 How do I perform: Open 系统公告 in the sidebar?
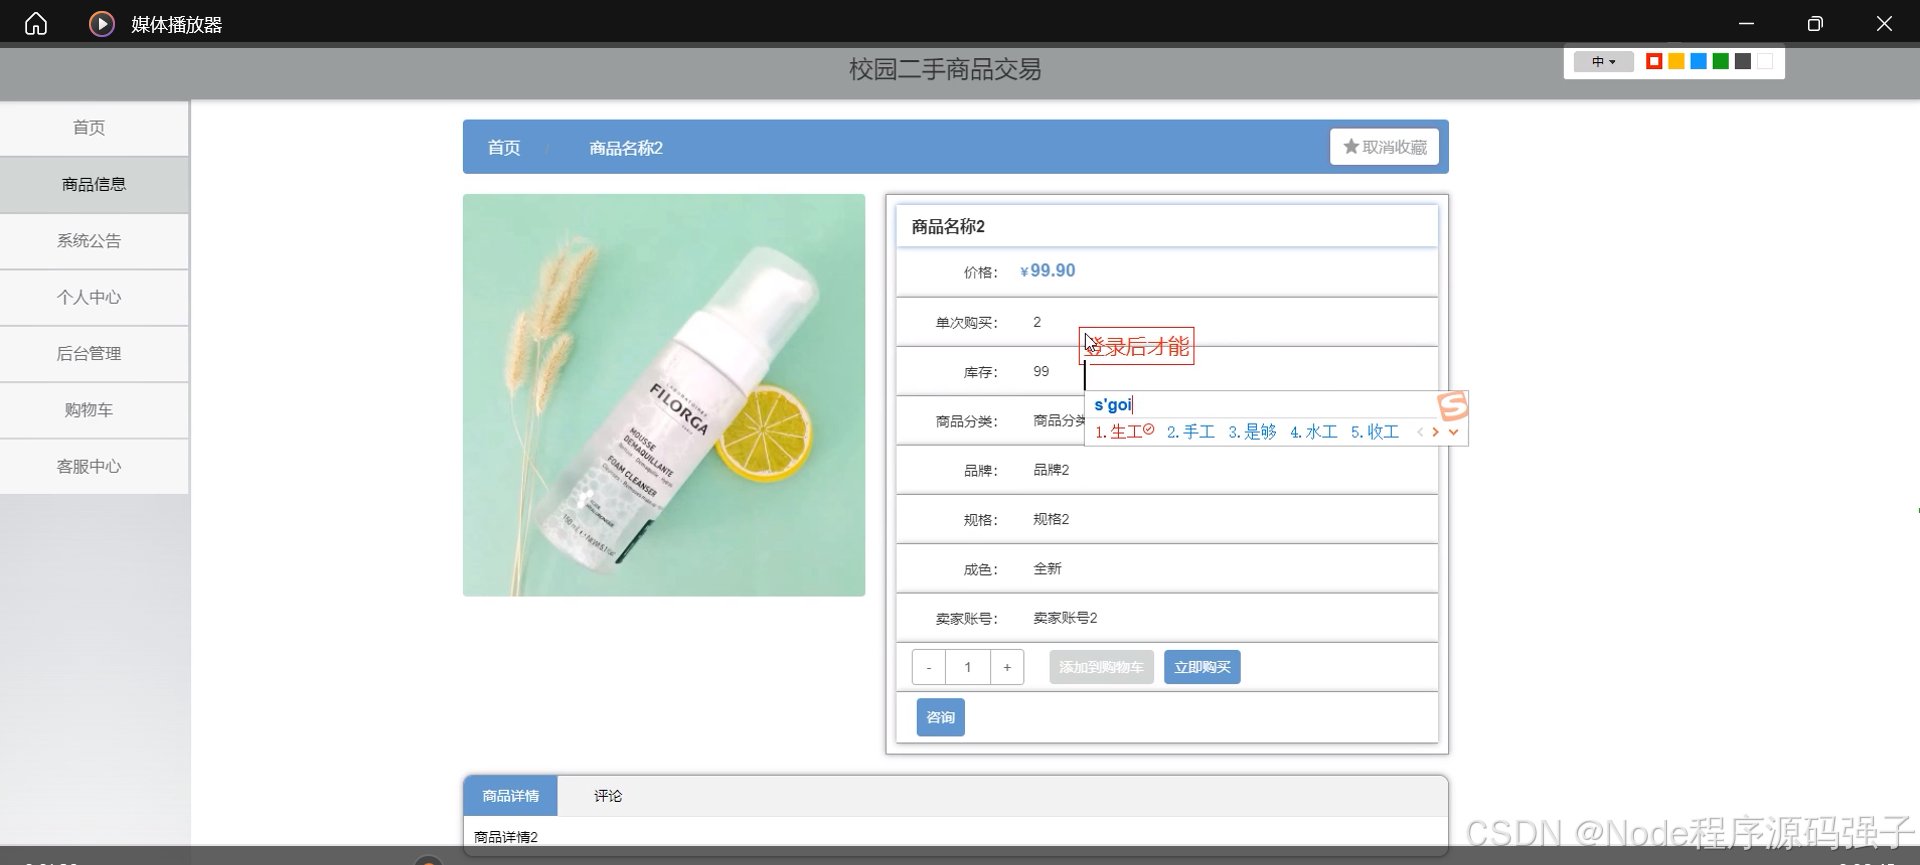point(94,241)
